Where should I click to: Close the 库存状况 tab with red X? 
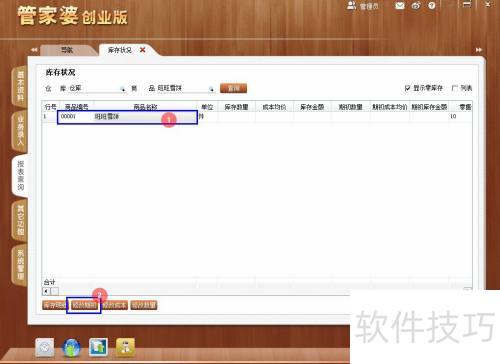tap(143, 50)
